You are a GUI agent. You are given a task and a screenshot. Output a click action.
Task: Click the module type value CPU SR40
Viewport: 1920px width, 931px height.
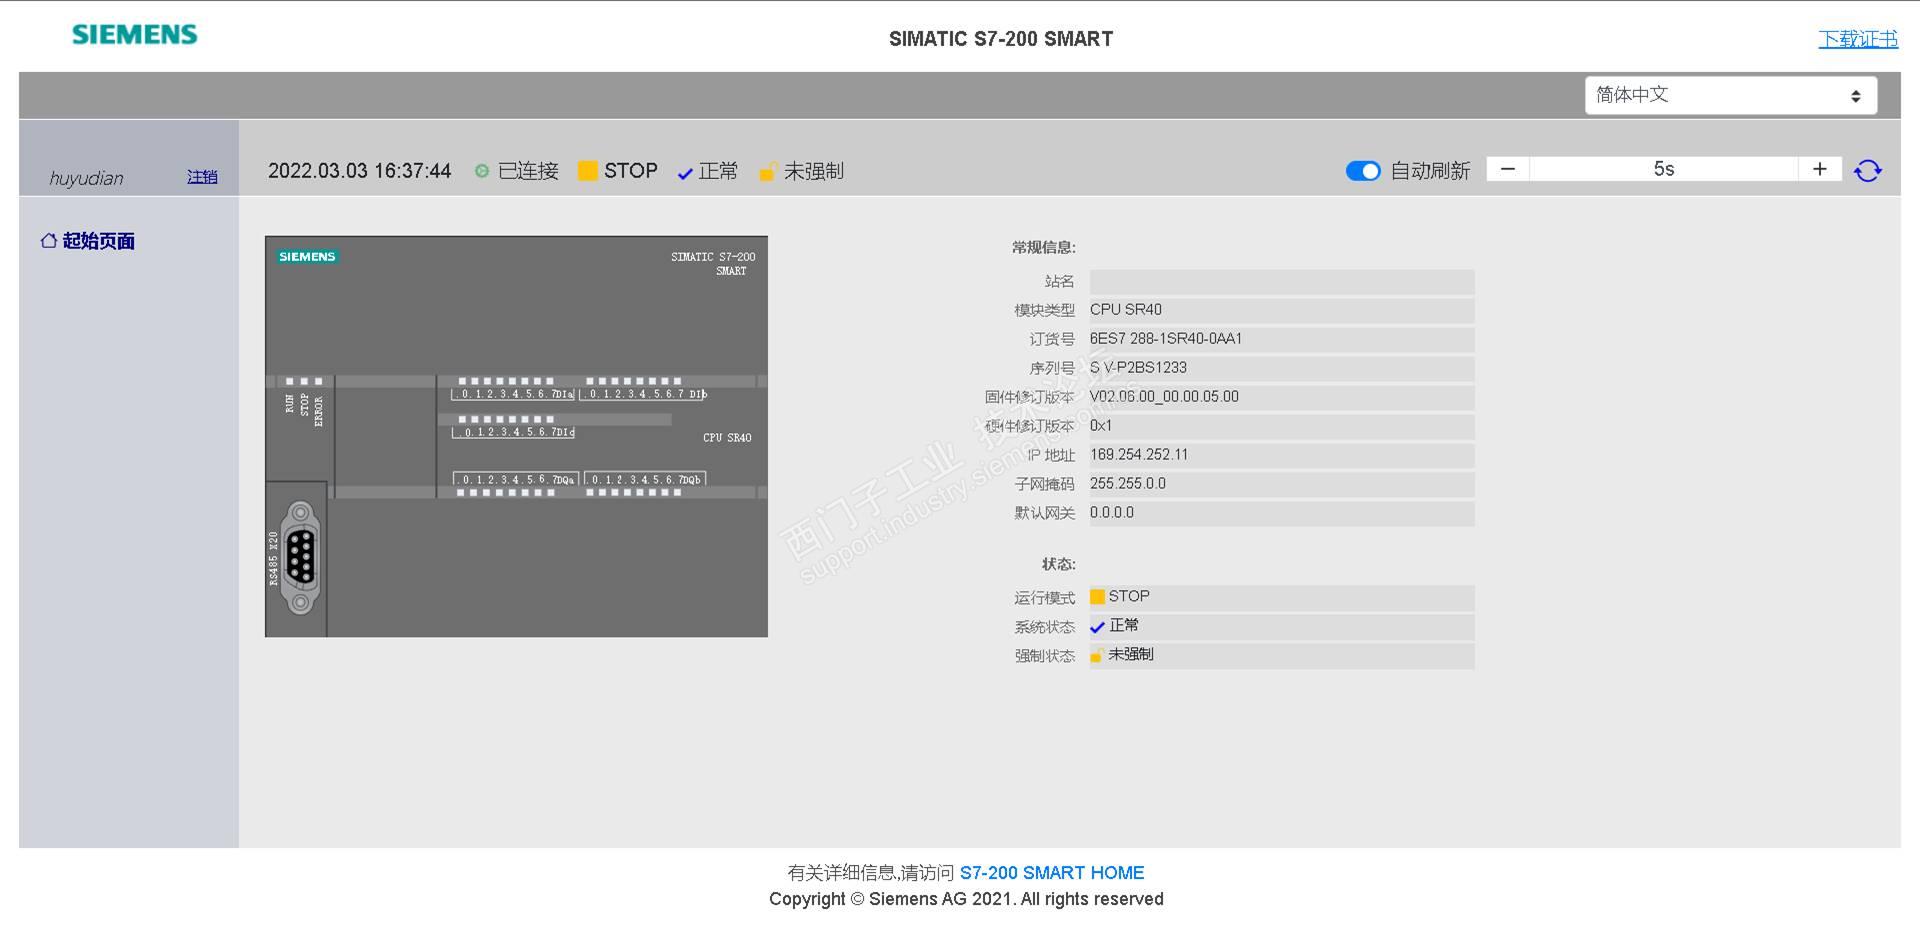tap(1126, 310)
